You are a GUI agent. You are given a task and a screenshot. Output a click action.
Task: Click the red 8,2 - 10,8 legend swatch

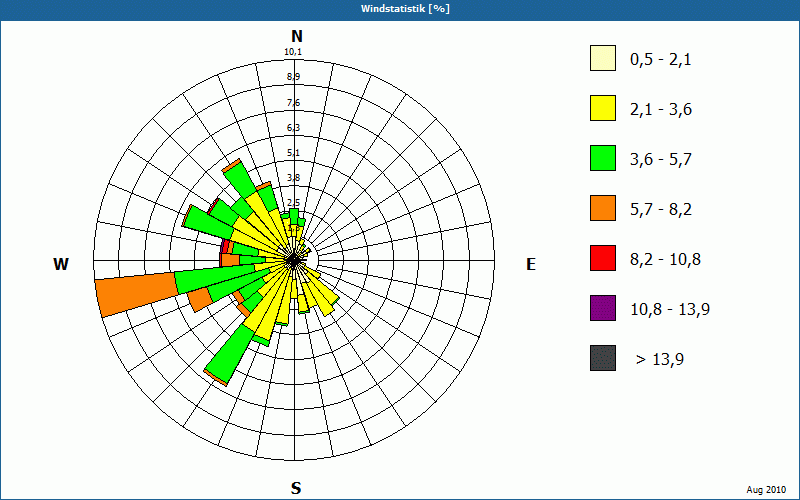click(603, 258)
